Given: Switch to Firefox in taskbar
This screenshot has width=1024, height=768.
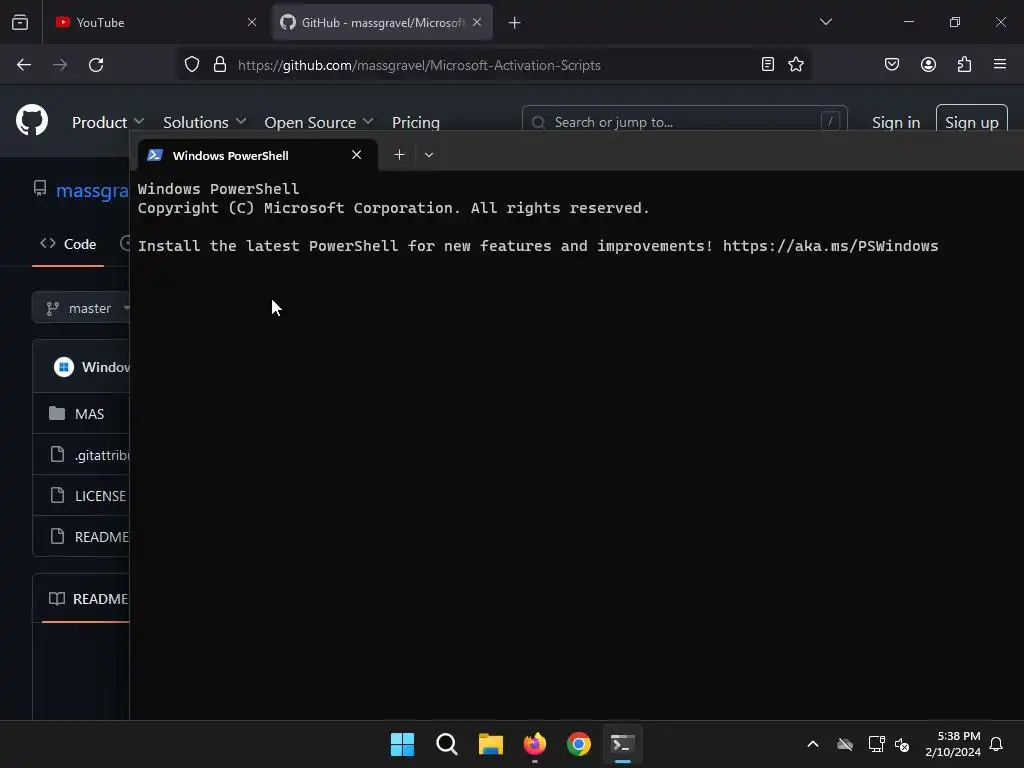Looking at the screenshot, I should 535,744.
